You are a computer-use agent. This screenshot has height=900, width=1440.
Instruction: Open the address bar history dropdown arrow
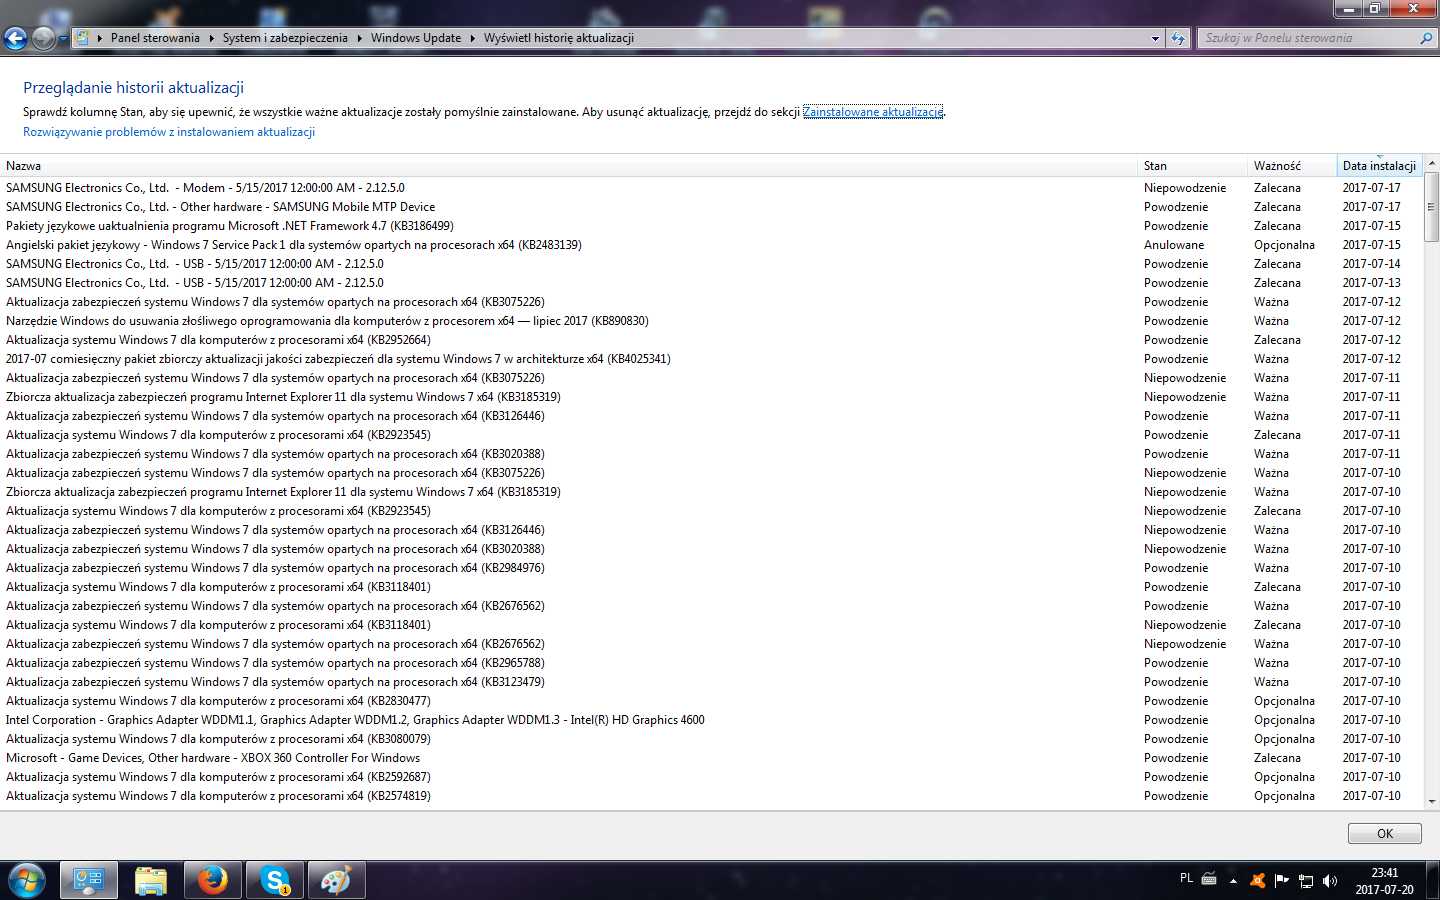[x=1155, y=38]
